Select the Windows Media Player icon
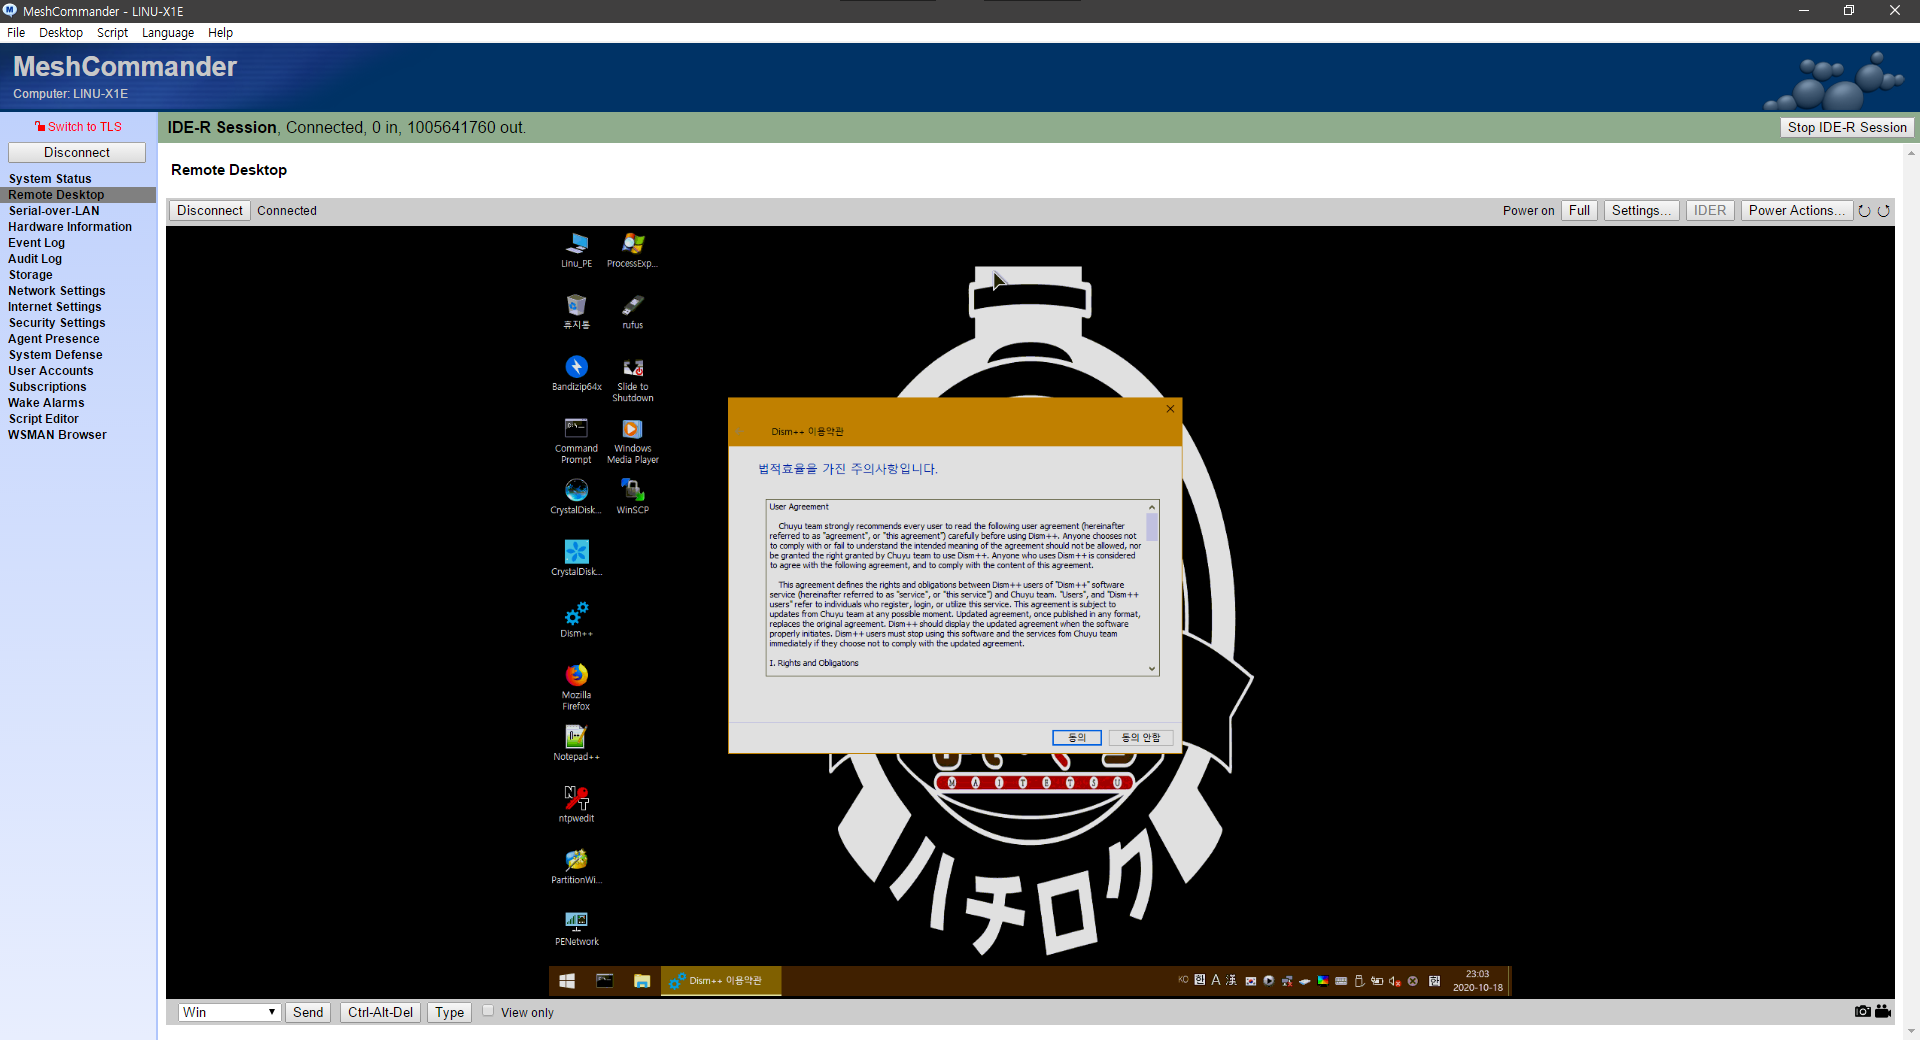This screenshot has width=1920, height=1040. pos(632,440)
